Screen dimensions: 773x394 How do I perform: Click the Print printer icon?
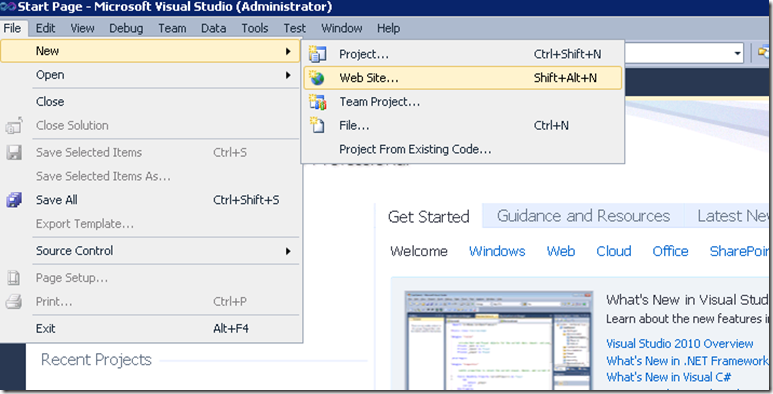pyautogui.click(x=14, y=301)
